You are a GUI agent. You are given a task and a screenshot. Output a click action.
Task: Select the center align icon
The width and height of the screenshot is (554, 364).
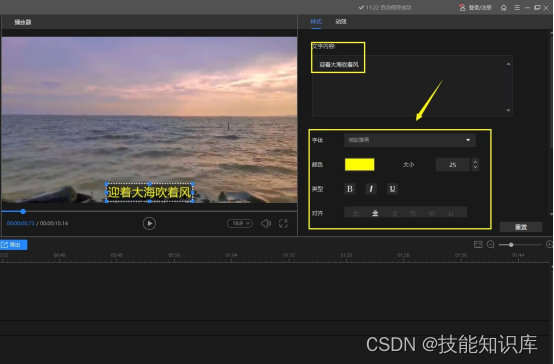pyautogui.click(x=375, y=213)
